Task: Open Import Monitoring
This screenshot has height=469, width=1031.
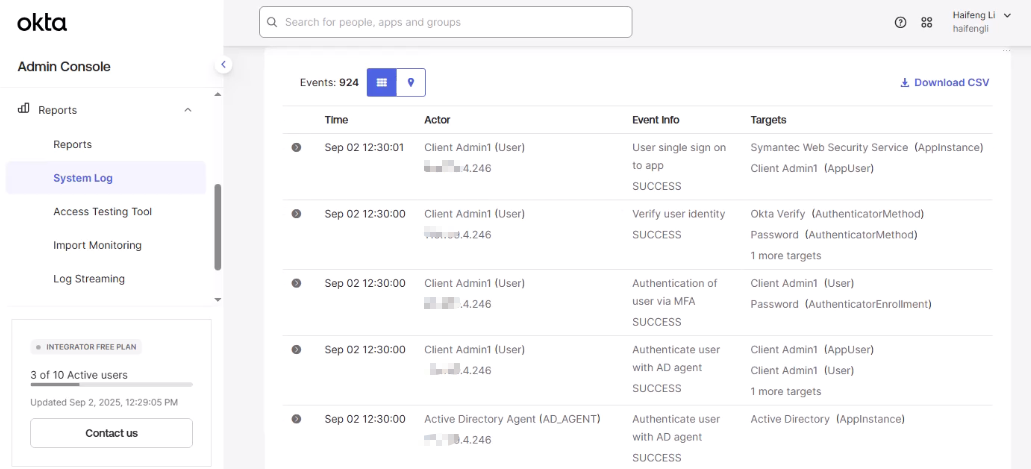Action: (97, 245)
